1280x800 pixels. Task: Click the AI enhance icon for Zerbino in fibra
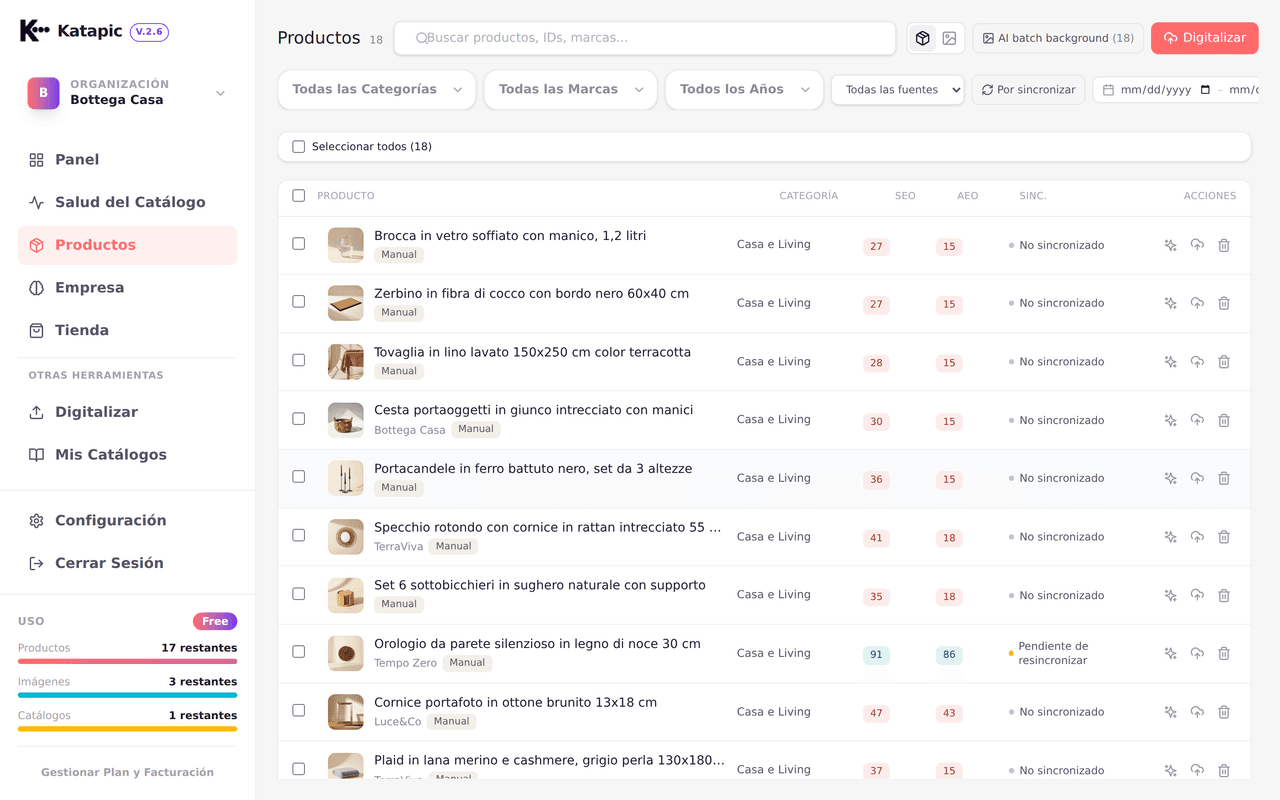(x=1170, y=303)
